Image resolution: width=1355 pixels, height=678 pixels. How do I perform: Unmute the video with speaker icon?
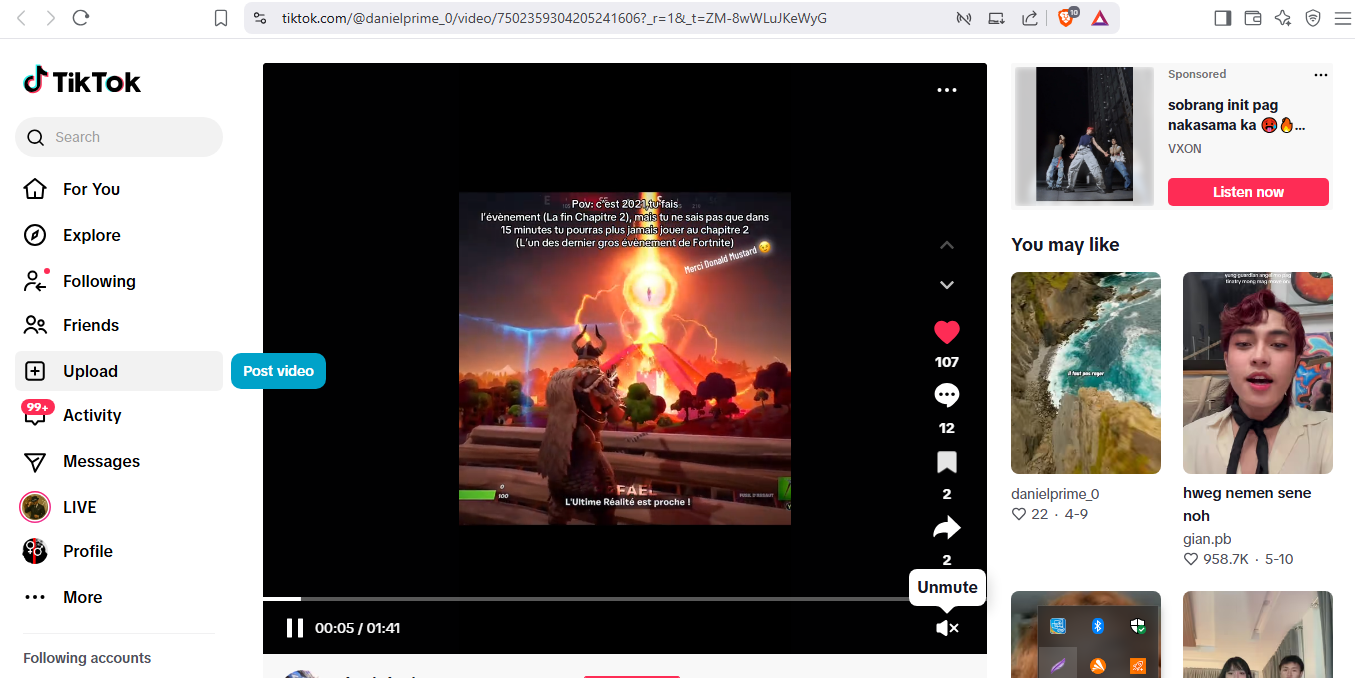click(x=947, y=628)
